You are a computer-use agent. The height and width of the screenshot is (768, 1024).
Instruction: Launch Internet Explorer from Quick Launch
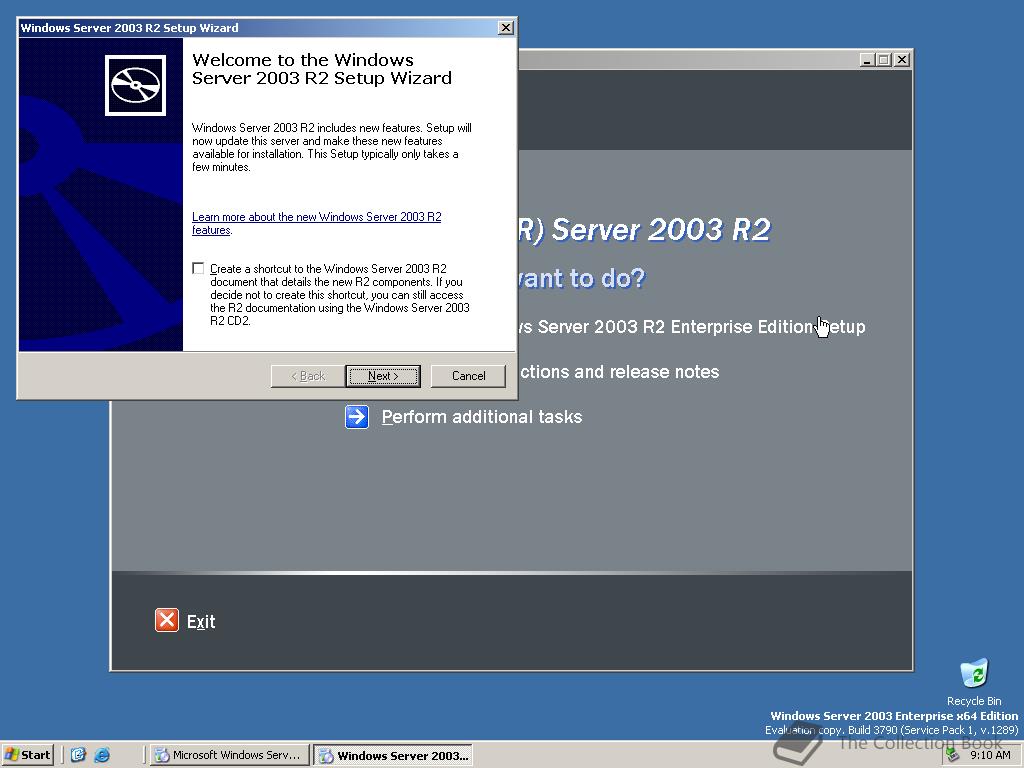[x=102, y=755]
